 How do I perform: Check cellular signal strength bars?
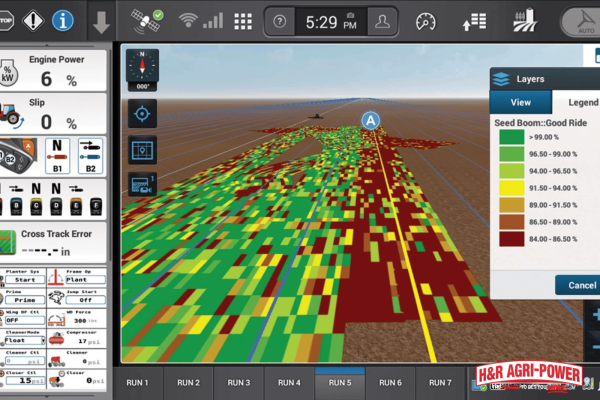[213, 21]
